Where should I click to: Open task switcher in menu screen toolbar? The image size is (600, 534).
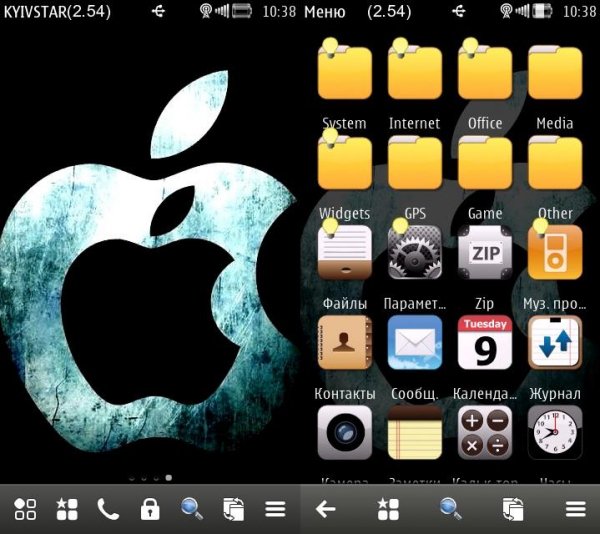pyautogui.click(x=513, y=509)
